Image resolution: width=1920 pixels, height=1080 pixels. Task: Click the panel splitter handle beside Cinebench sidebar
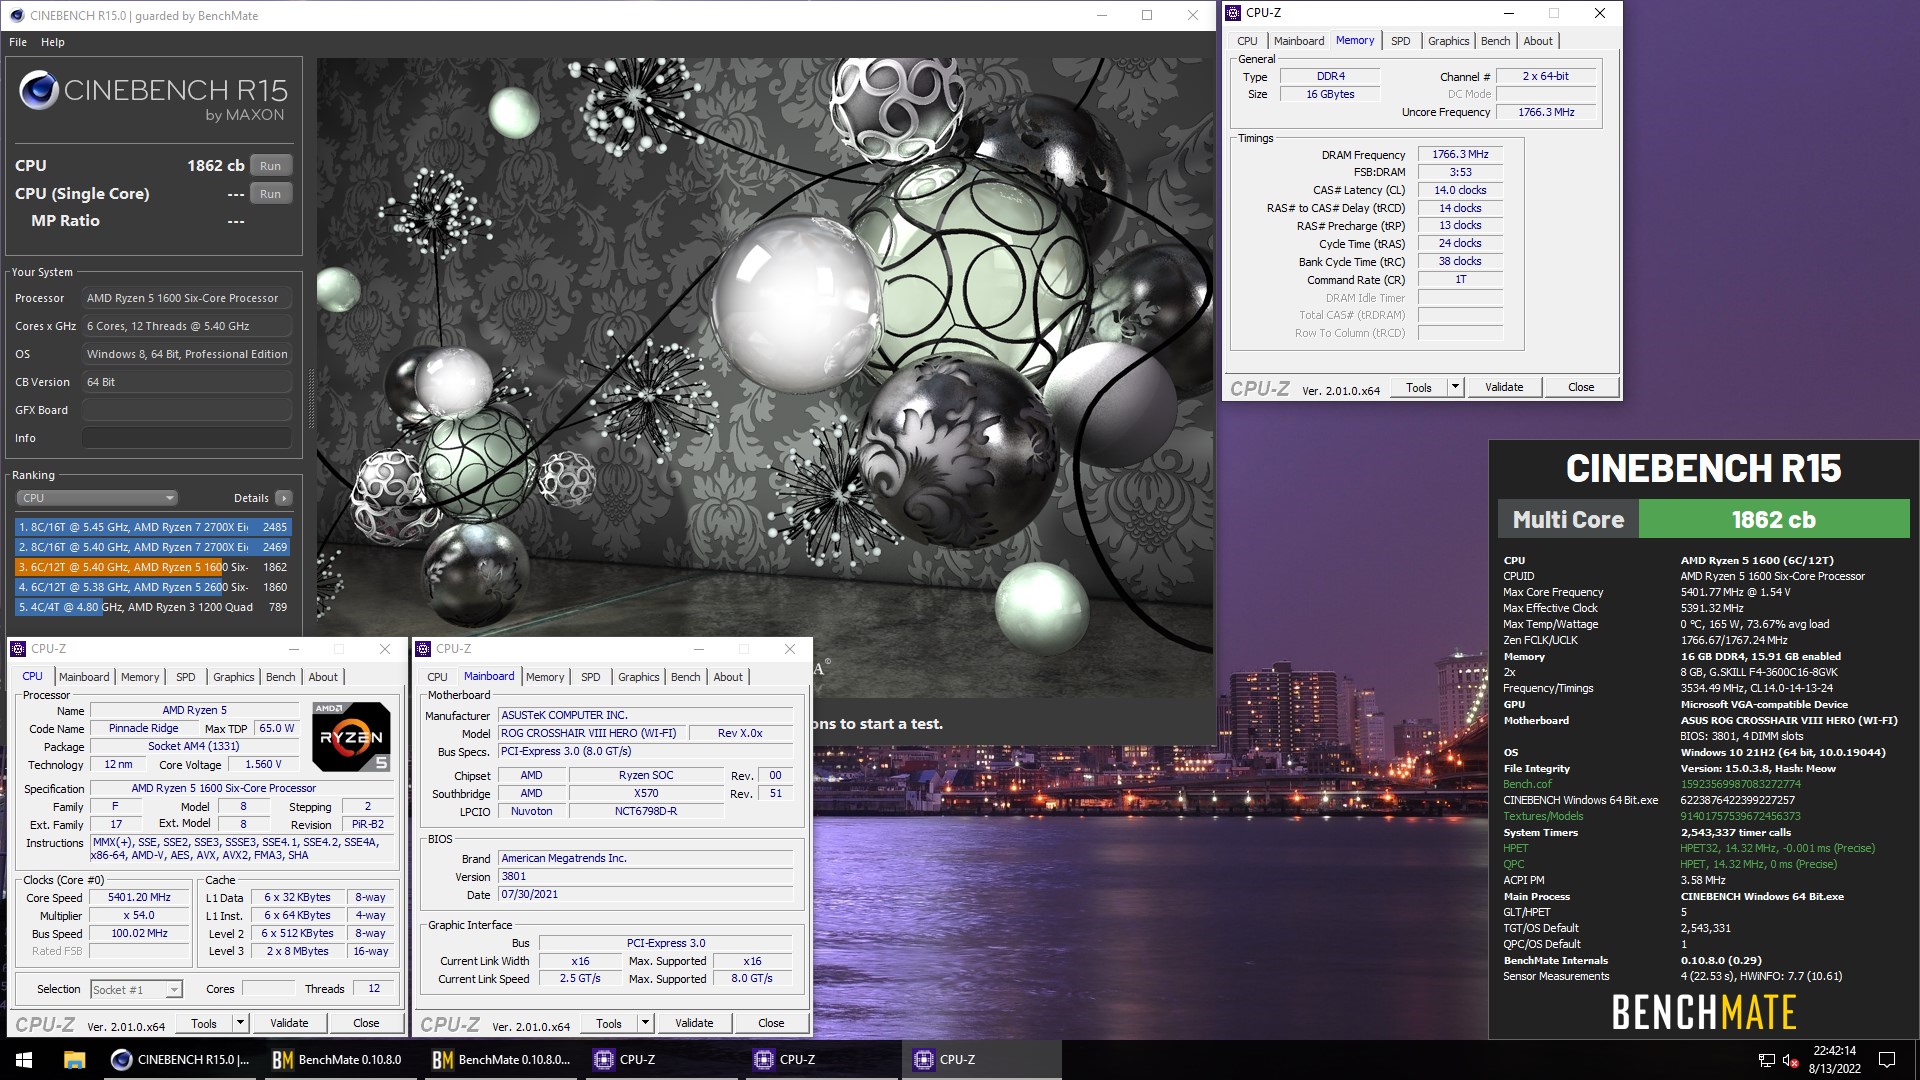click(310, 400)
